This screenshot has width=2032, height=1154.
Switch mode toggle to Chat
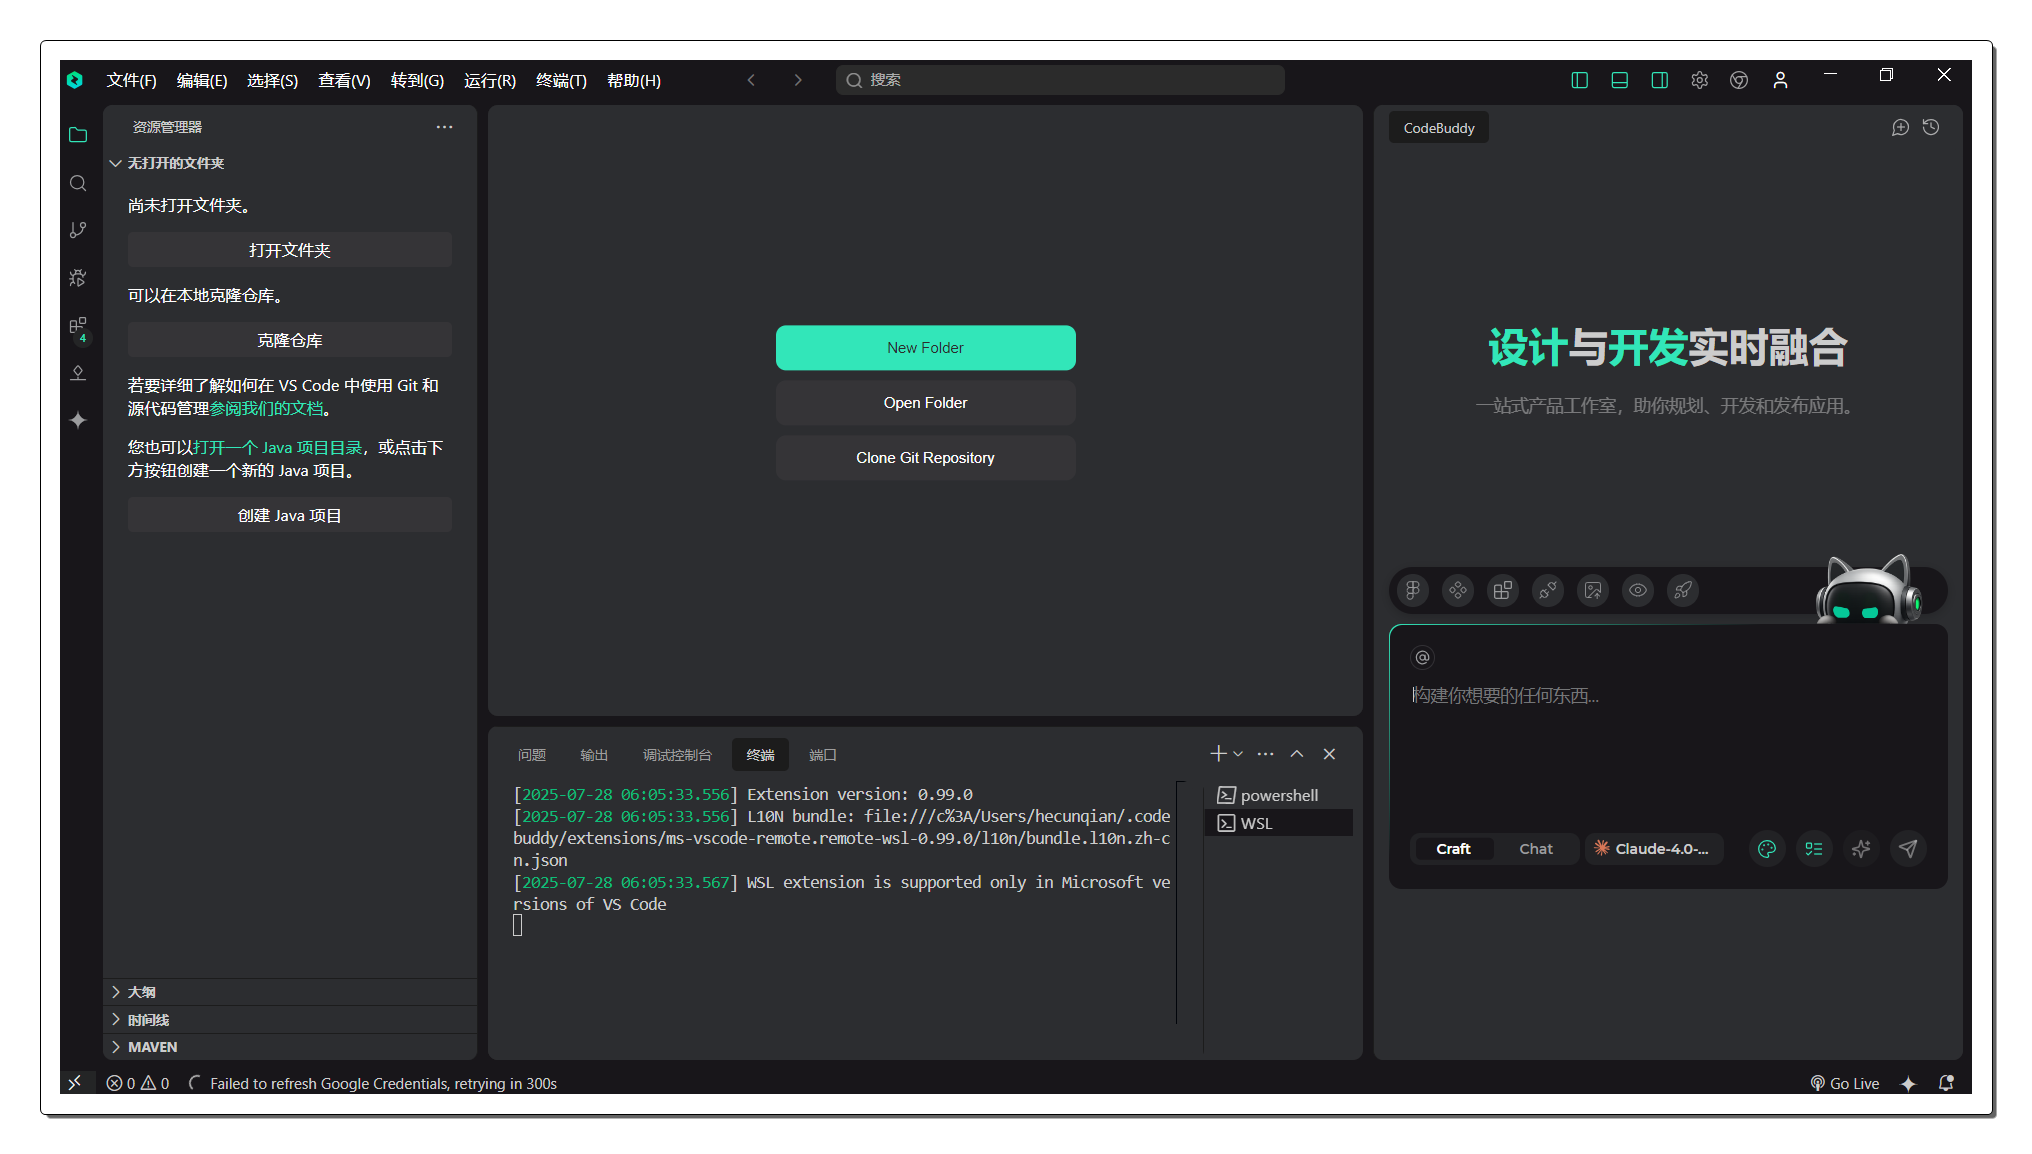pyautogui.click(x=1535, y=849)
